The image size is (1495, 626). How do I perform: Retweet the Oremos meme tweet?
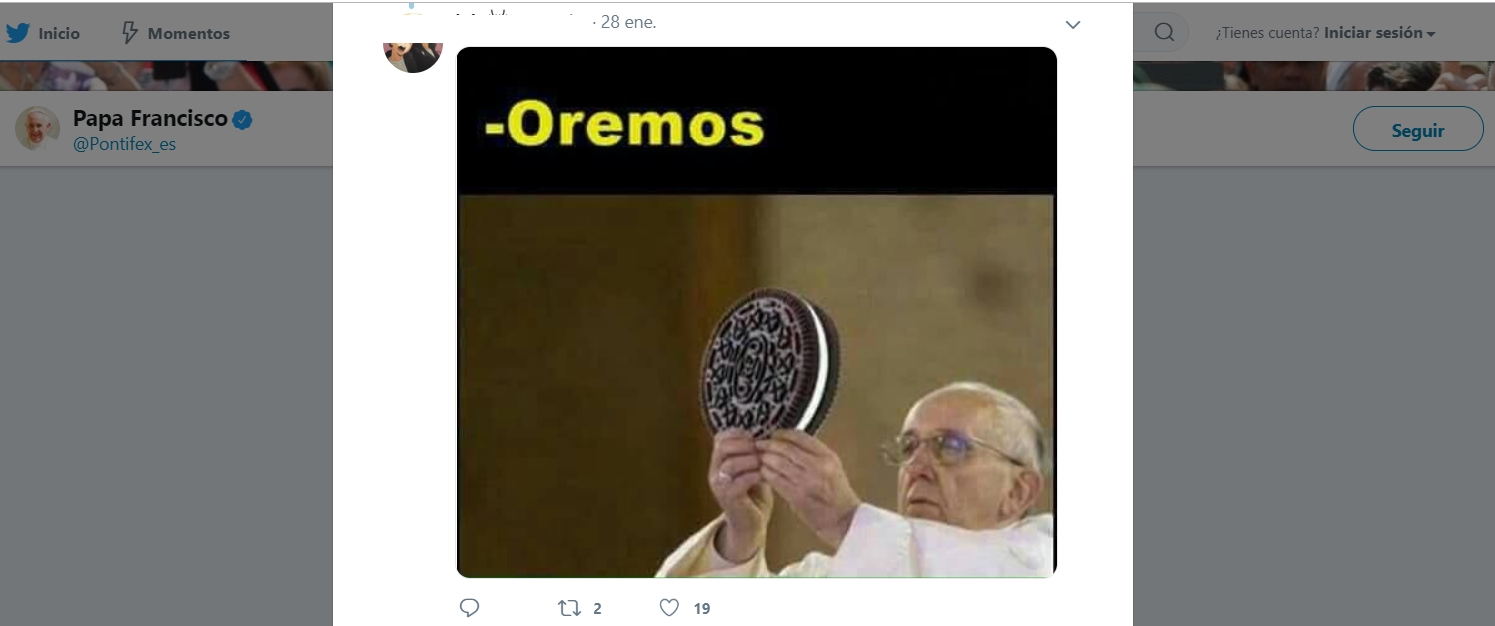tap(569, 607)
